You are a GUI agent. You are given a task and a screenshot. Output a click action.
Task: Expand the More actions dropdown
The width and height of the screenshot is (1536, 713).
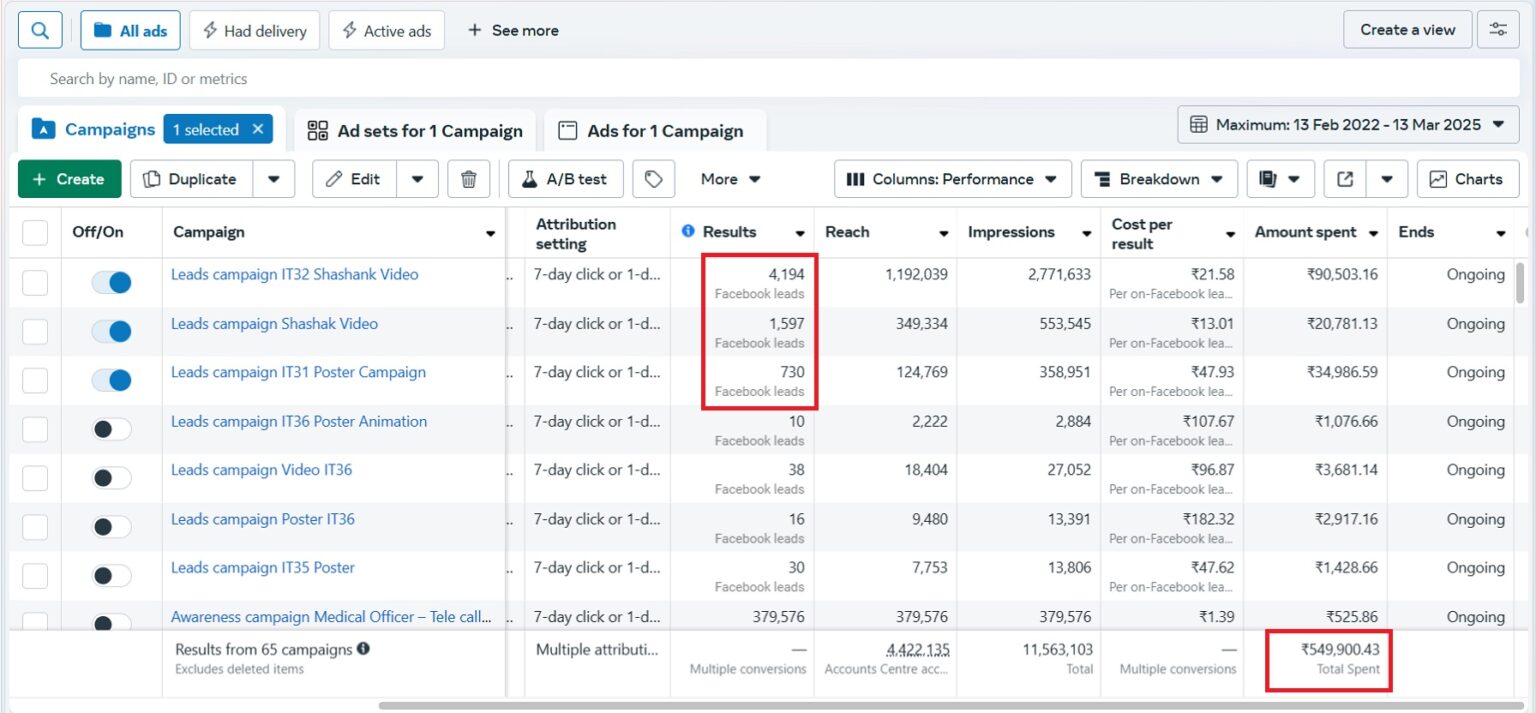click(x=729, y=179)
